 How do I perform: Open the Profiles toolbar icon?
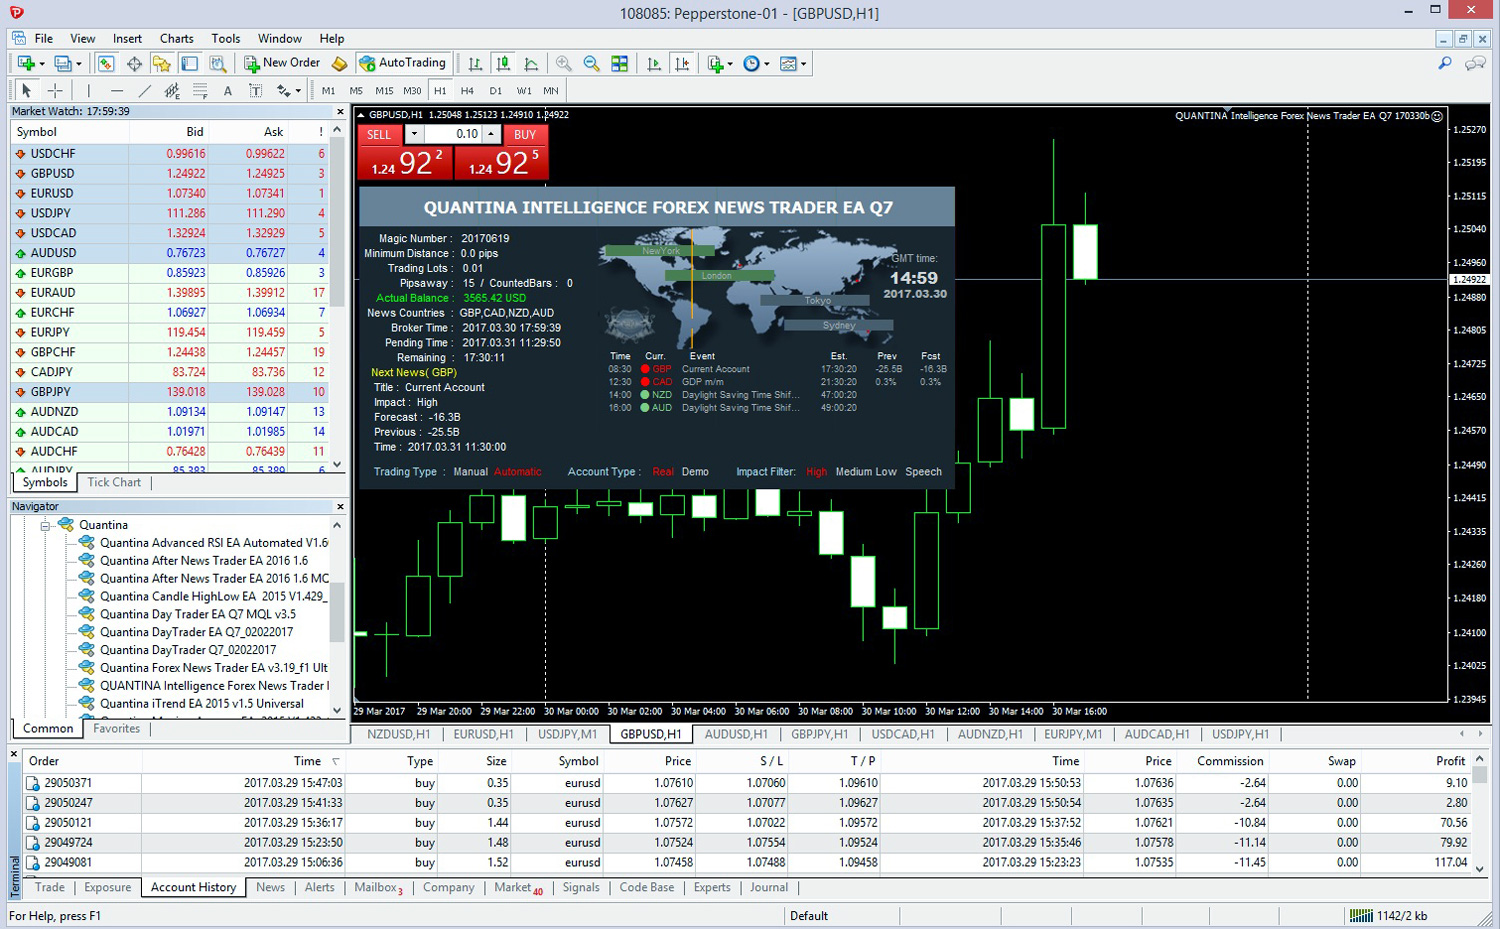[x=63, y=63]
